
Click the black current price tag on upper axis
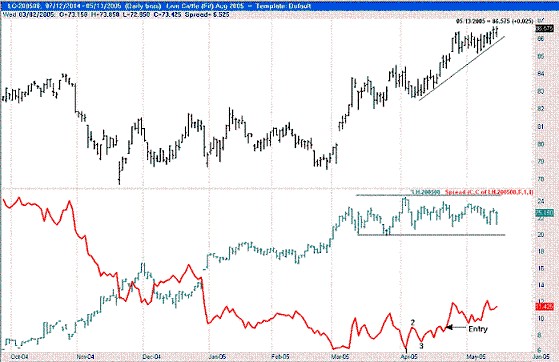click(x=545, y=29)
